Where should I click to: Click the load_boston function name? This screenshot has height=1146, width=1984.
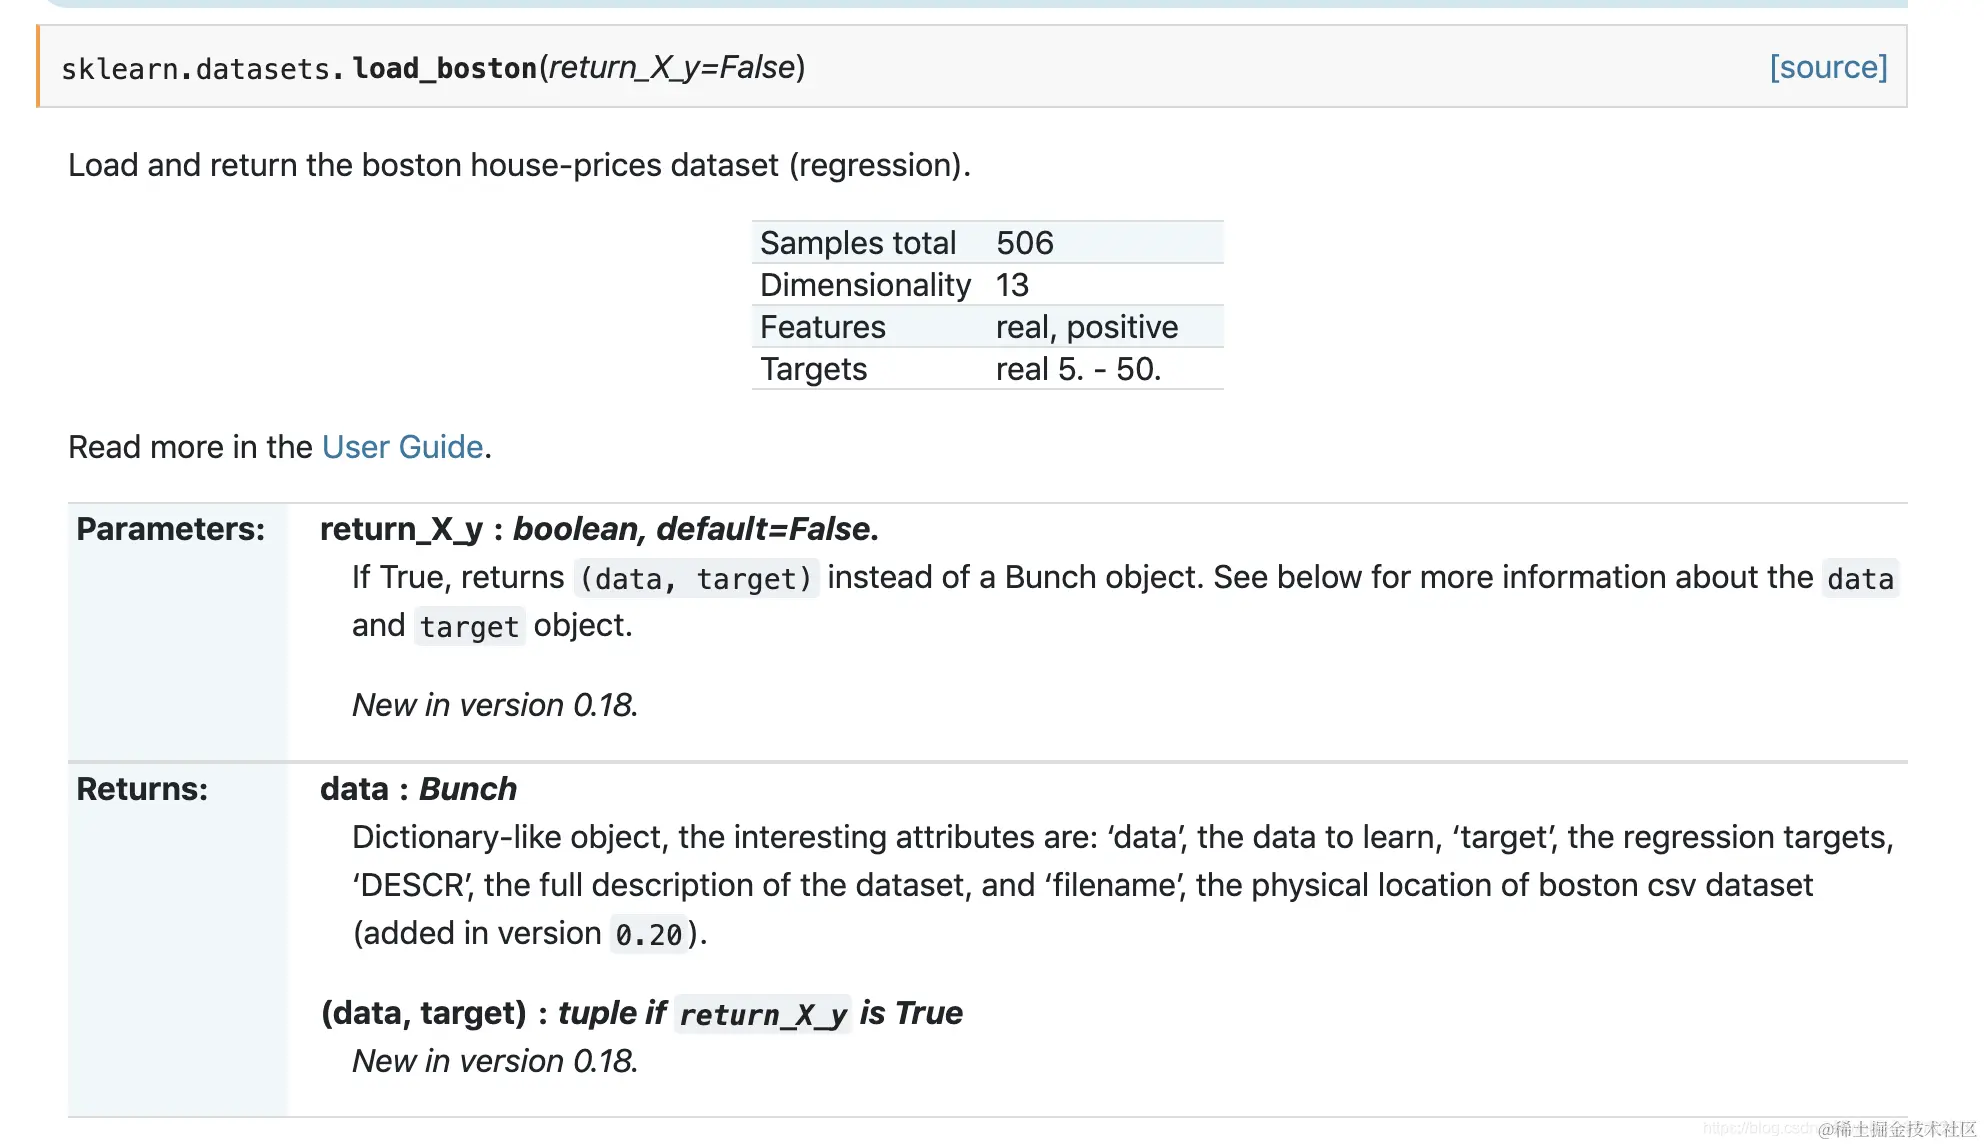pyautogui.click(x=445, y=68)
